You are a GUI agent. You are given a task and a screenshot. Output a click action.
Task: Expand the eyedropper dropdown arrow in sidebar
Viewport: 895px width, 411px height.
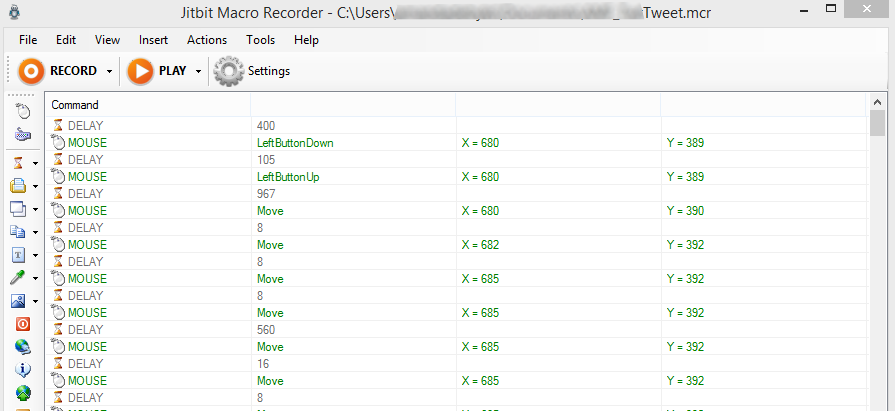click(35, 278)
